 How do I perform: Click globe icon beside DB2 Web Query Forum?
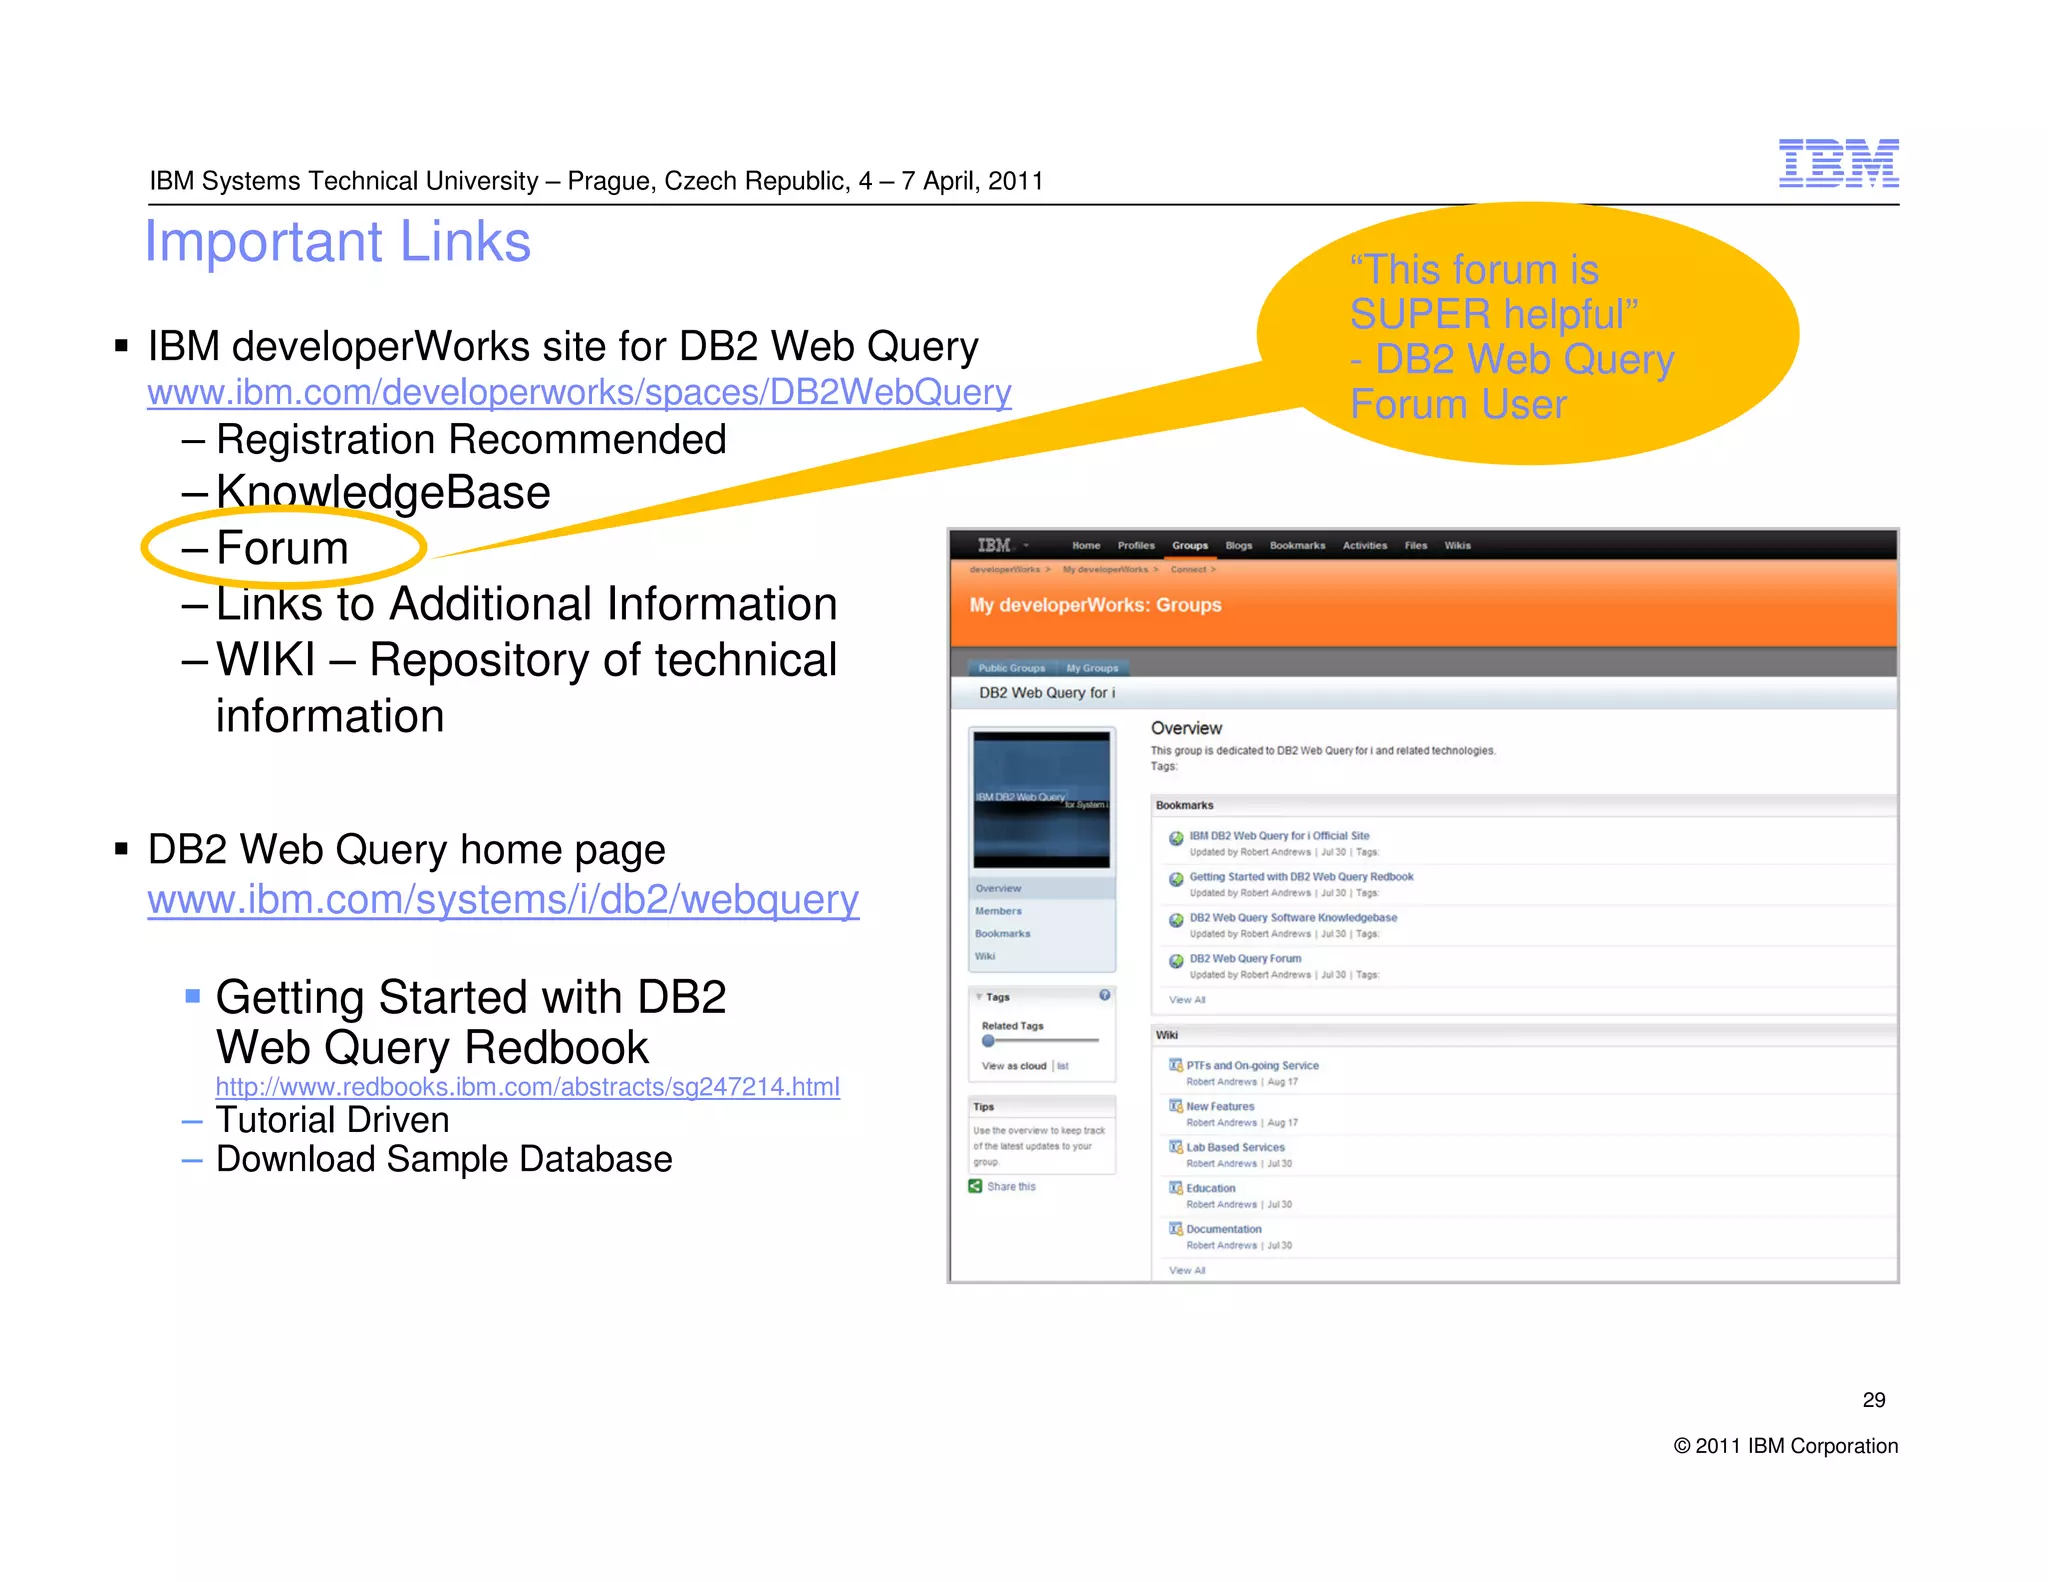(x=1176, y=961)
